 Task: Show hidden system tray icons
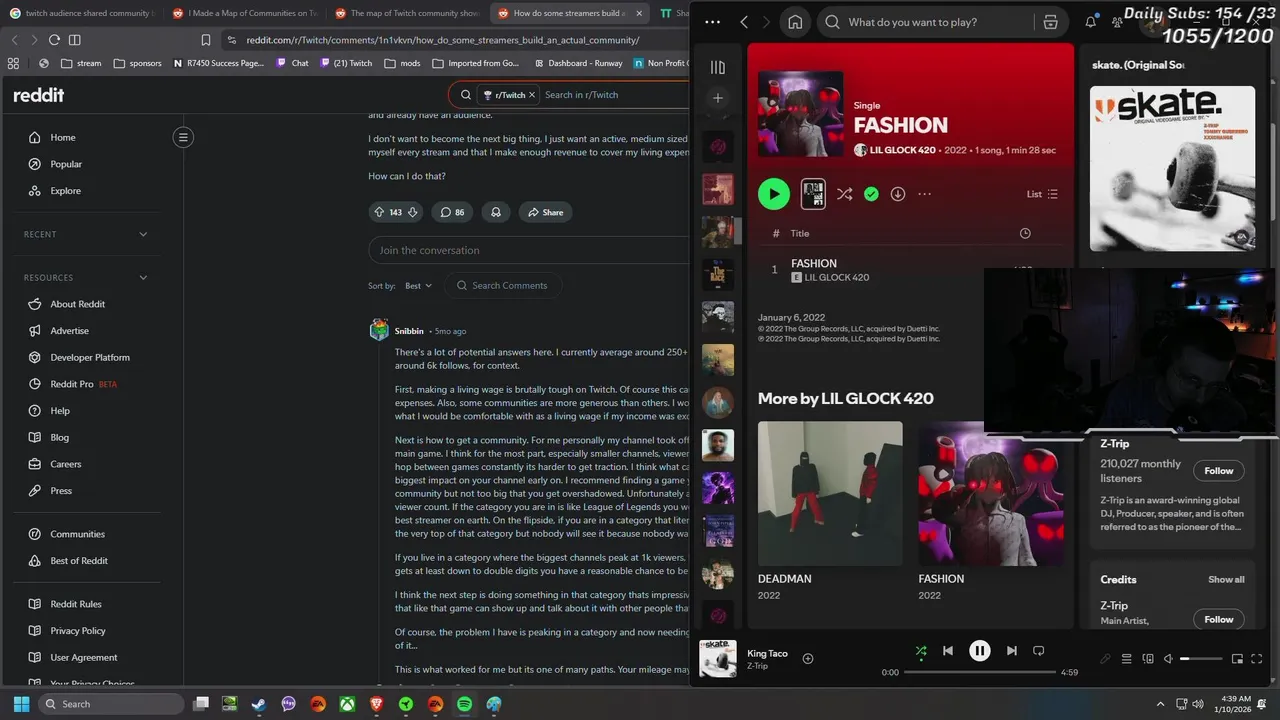coord(1160,704)
